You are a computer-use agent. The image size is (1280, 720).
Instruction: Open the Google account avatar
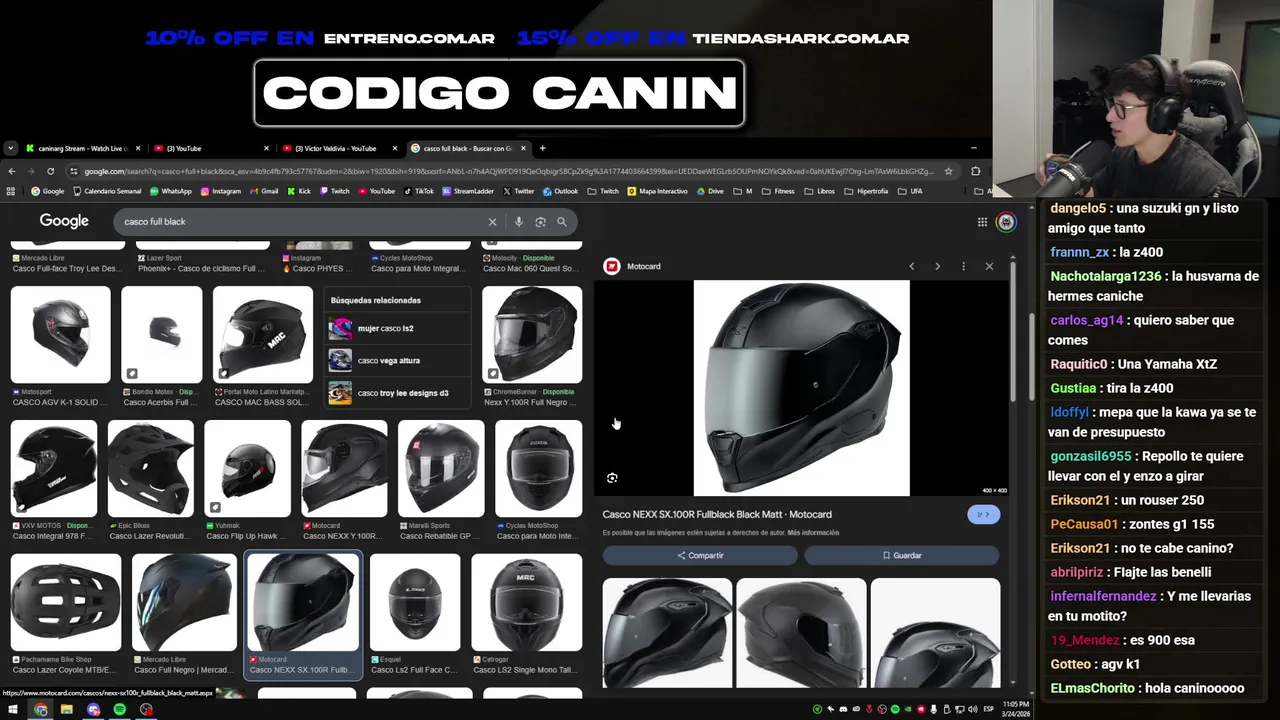pos(1006,222)
